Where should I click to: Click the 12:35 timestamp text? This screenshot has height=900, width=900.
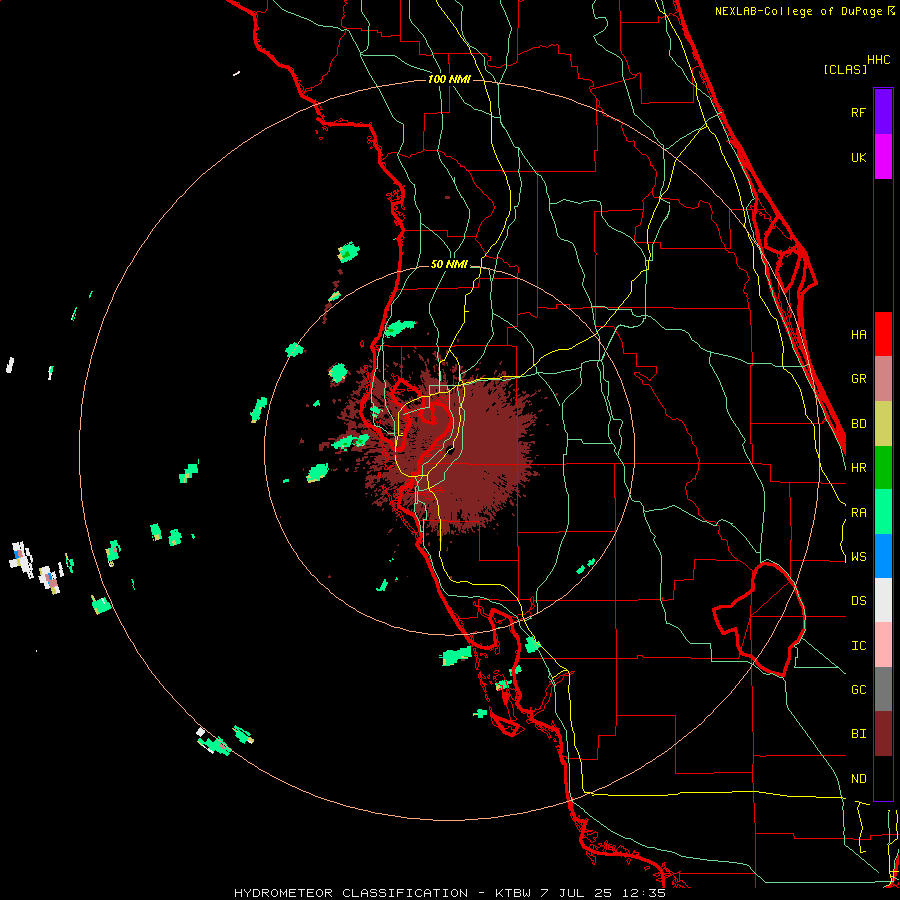point(645,893)
